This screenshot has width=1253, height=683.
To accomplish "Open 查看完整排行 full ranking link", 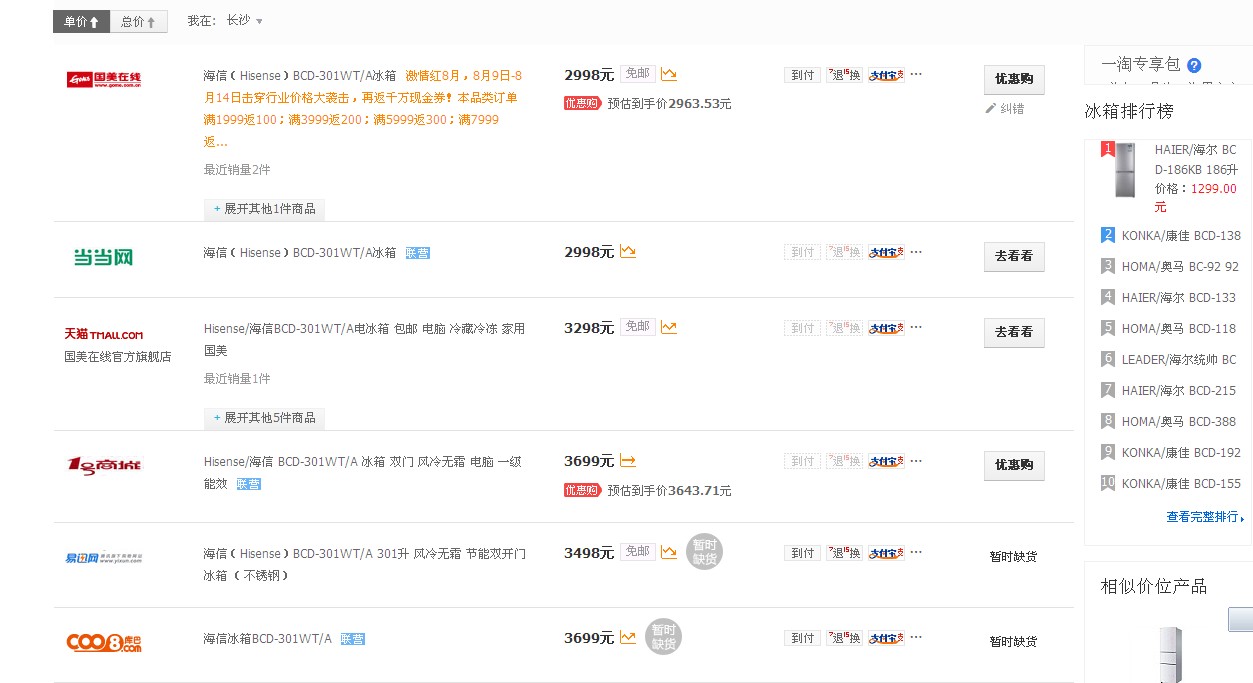I will click(x=1205, y=517).
